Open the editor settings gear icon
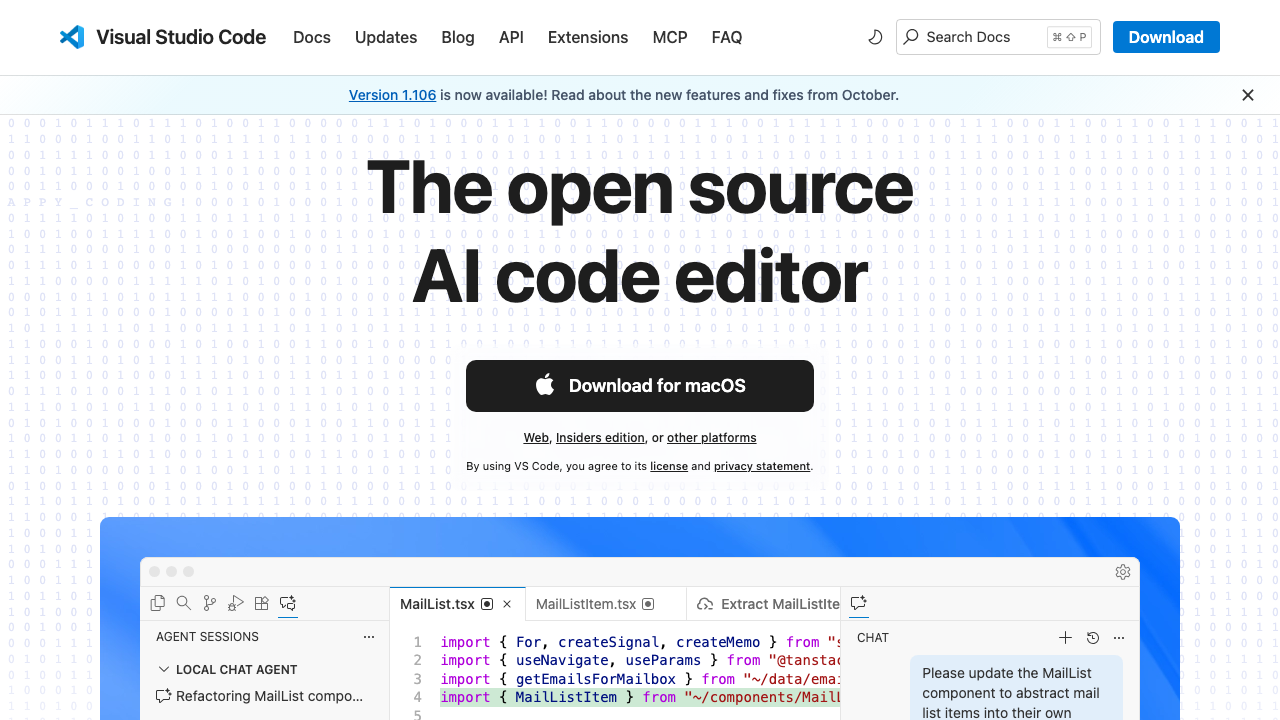Image resolution: width=1280 pixels, height=720 pixels. pos(1122,571)
